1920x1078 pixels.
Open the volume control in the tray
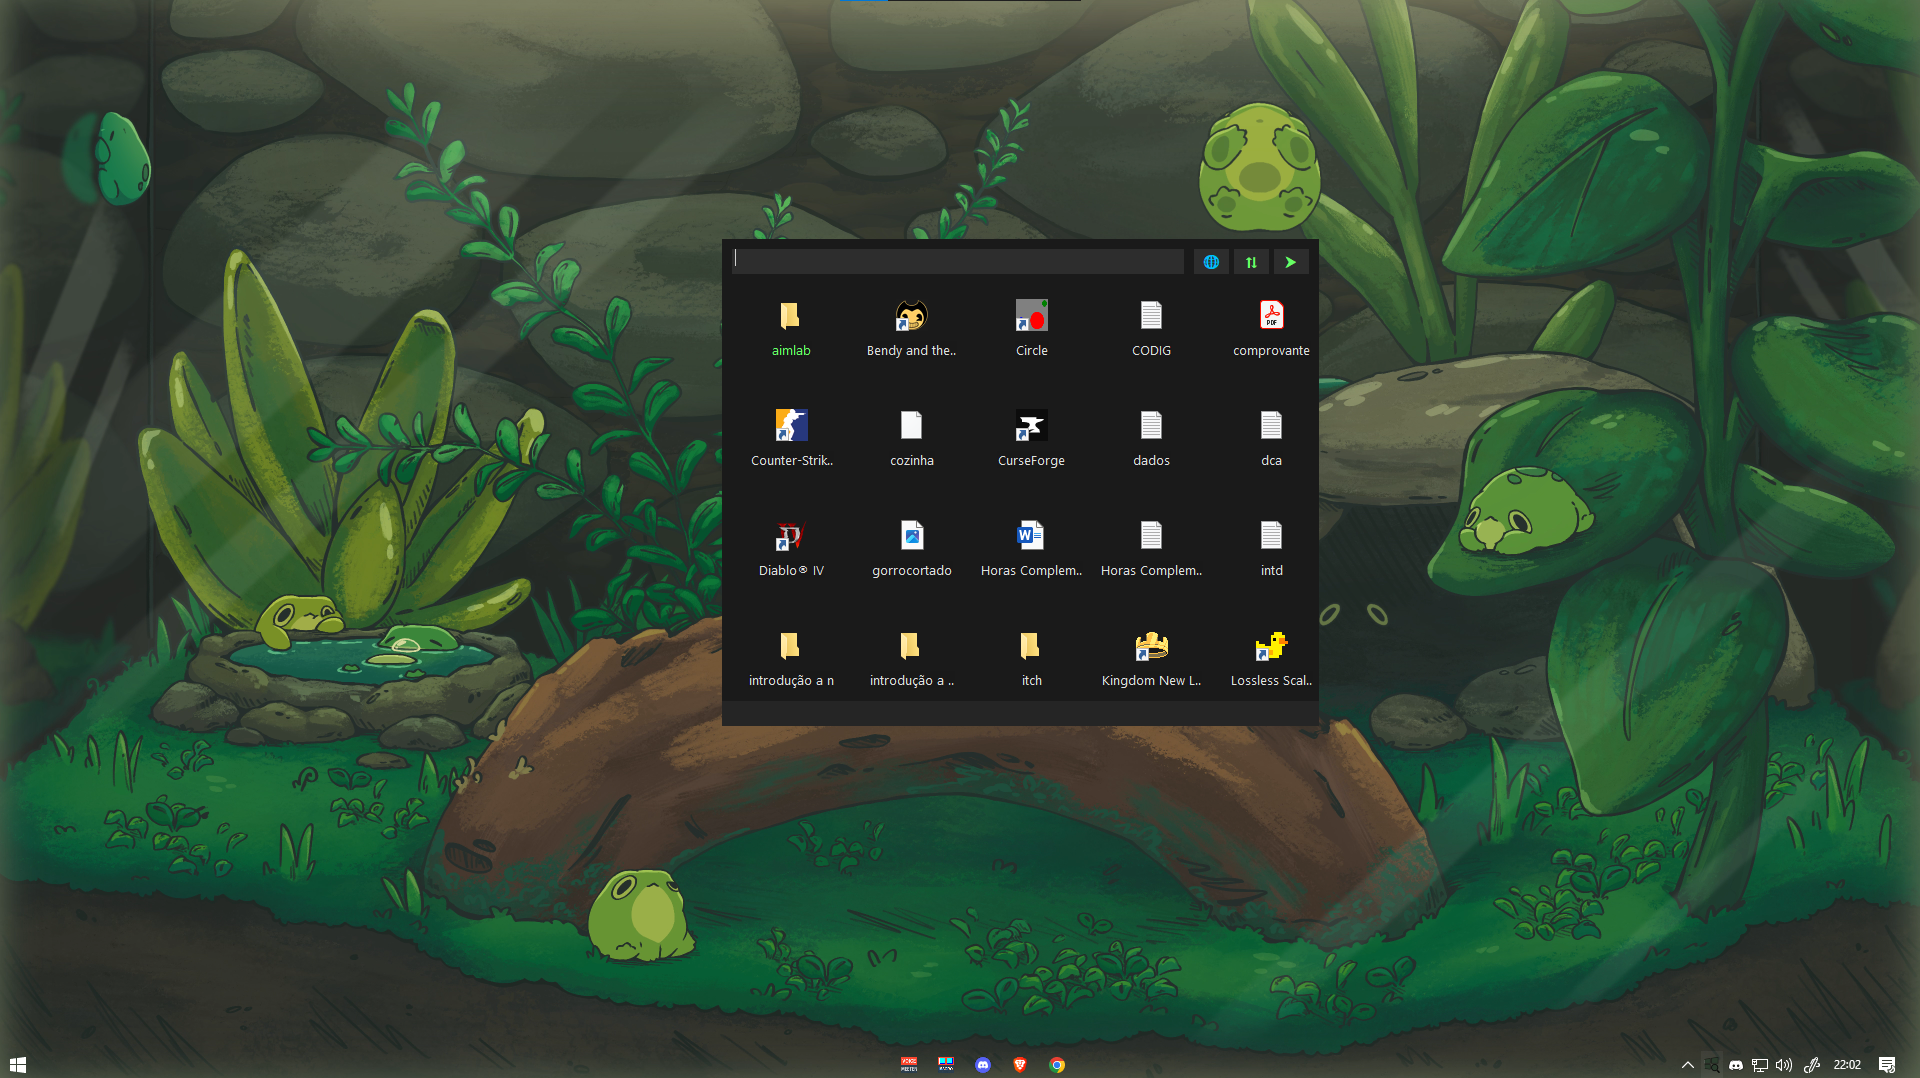pos(1784,1065)
